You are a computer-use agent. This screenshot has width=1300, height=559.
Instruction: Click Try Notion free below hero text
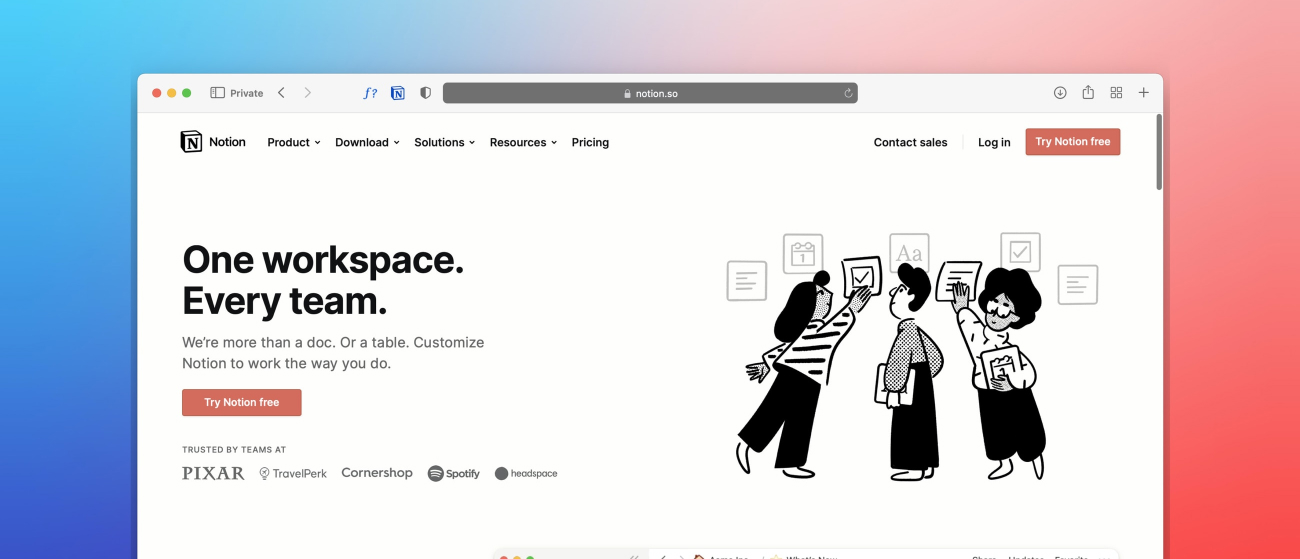(x=242, y=402)
